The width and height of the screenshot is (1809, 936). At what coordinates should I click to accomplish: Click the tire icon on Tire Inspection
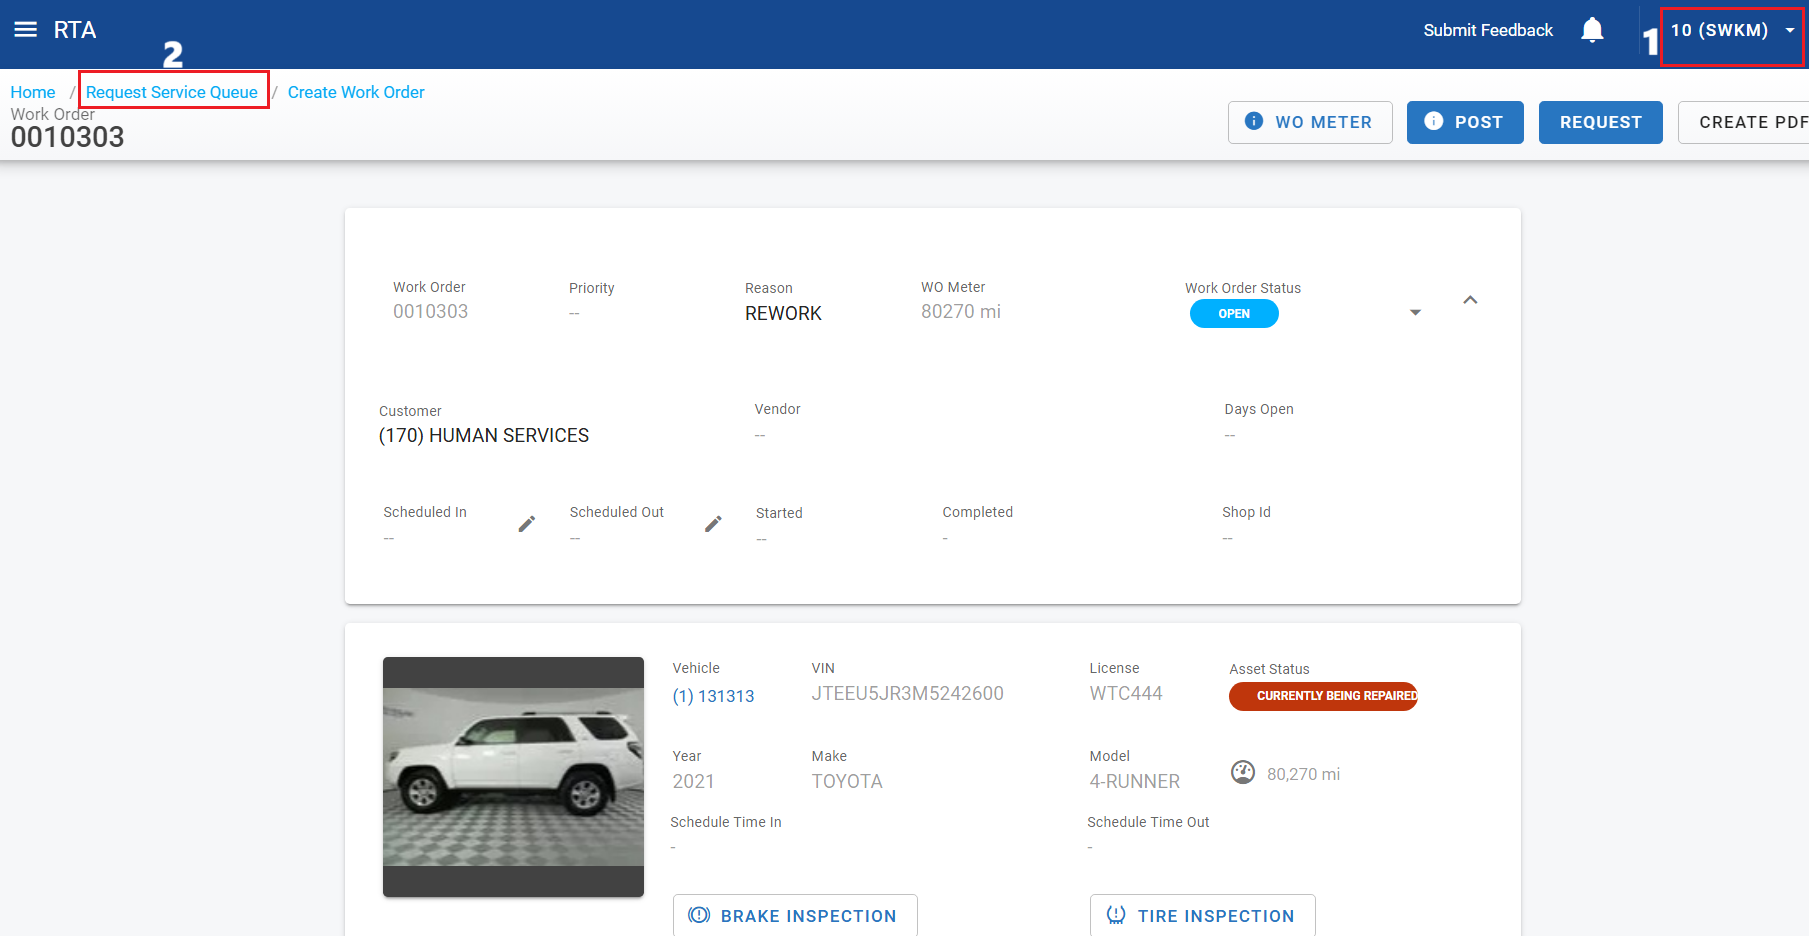pyautogui.click(x=1116, y=915)
